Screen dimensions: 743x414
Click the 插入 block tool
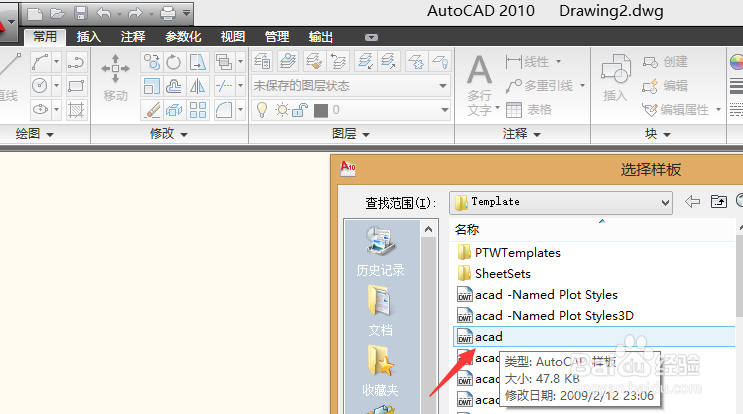[x=615, y=78]
